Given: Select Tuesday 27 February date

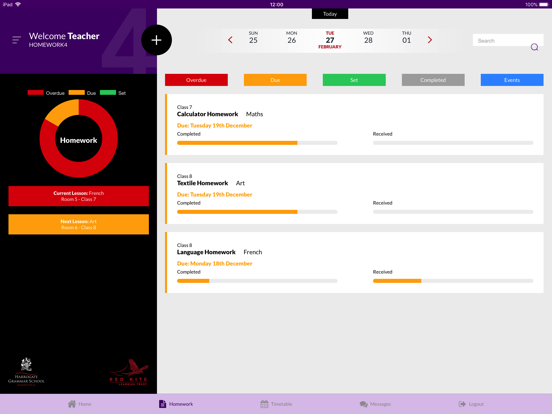Looking at the screenshot, I should tap(330, 40).
